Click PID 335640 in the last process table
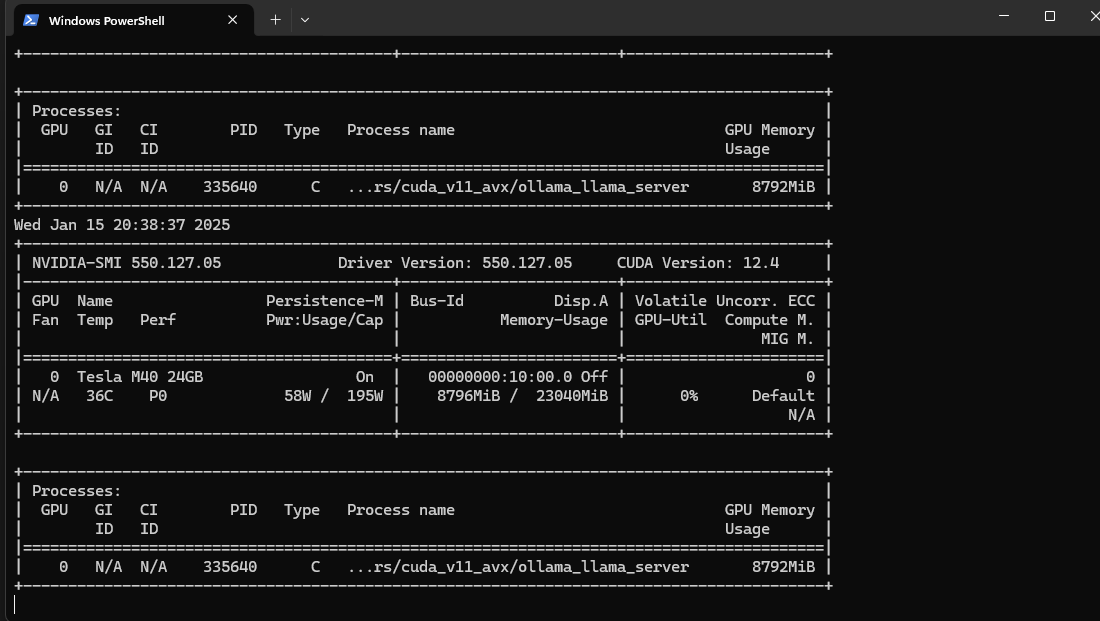The image size is (1100, 621). click(x=230, y=567)
